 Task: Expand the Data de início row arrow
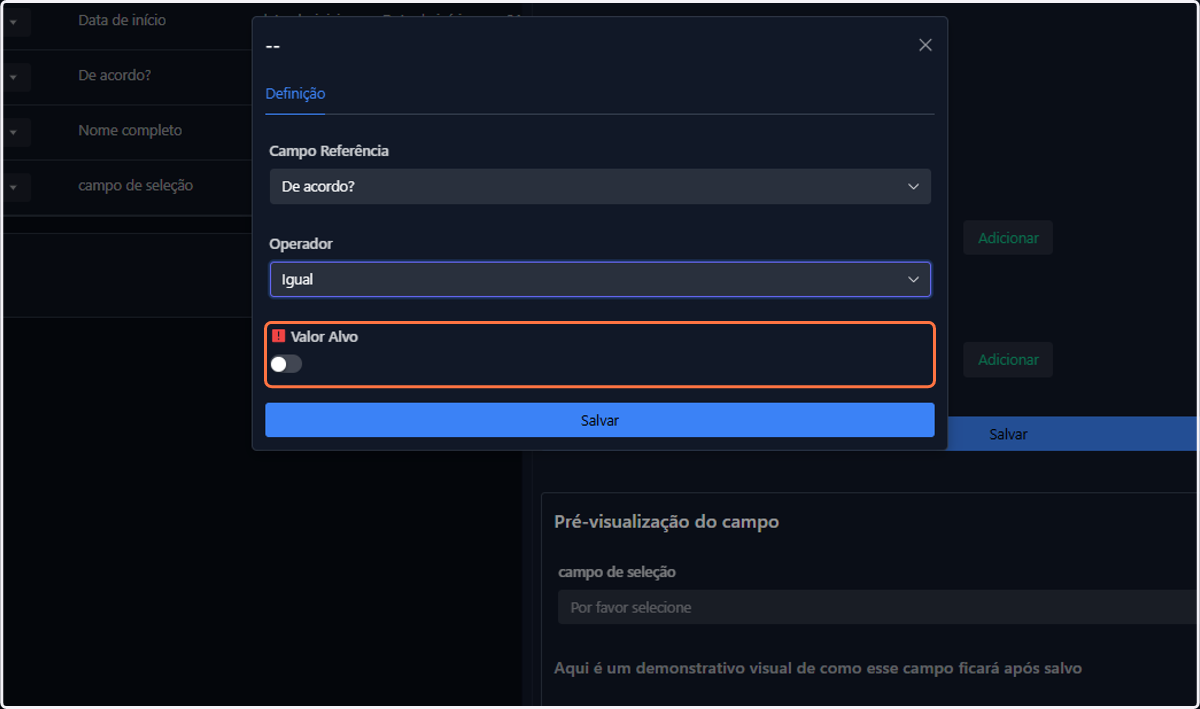click(x=16, y=22)
